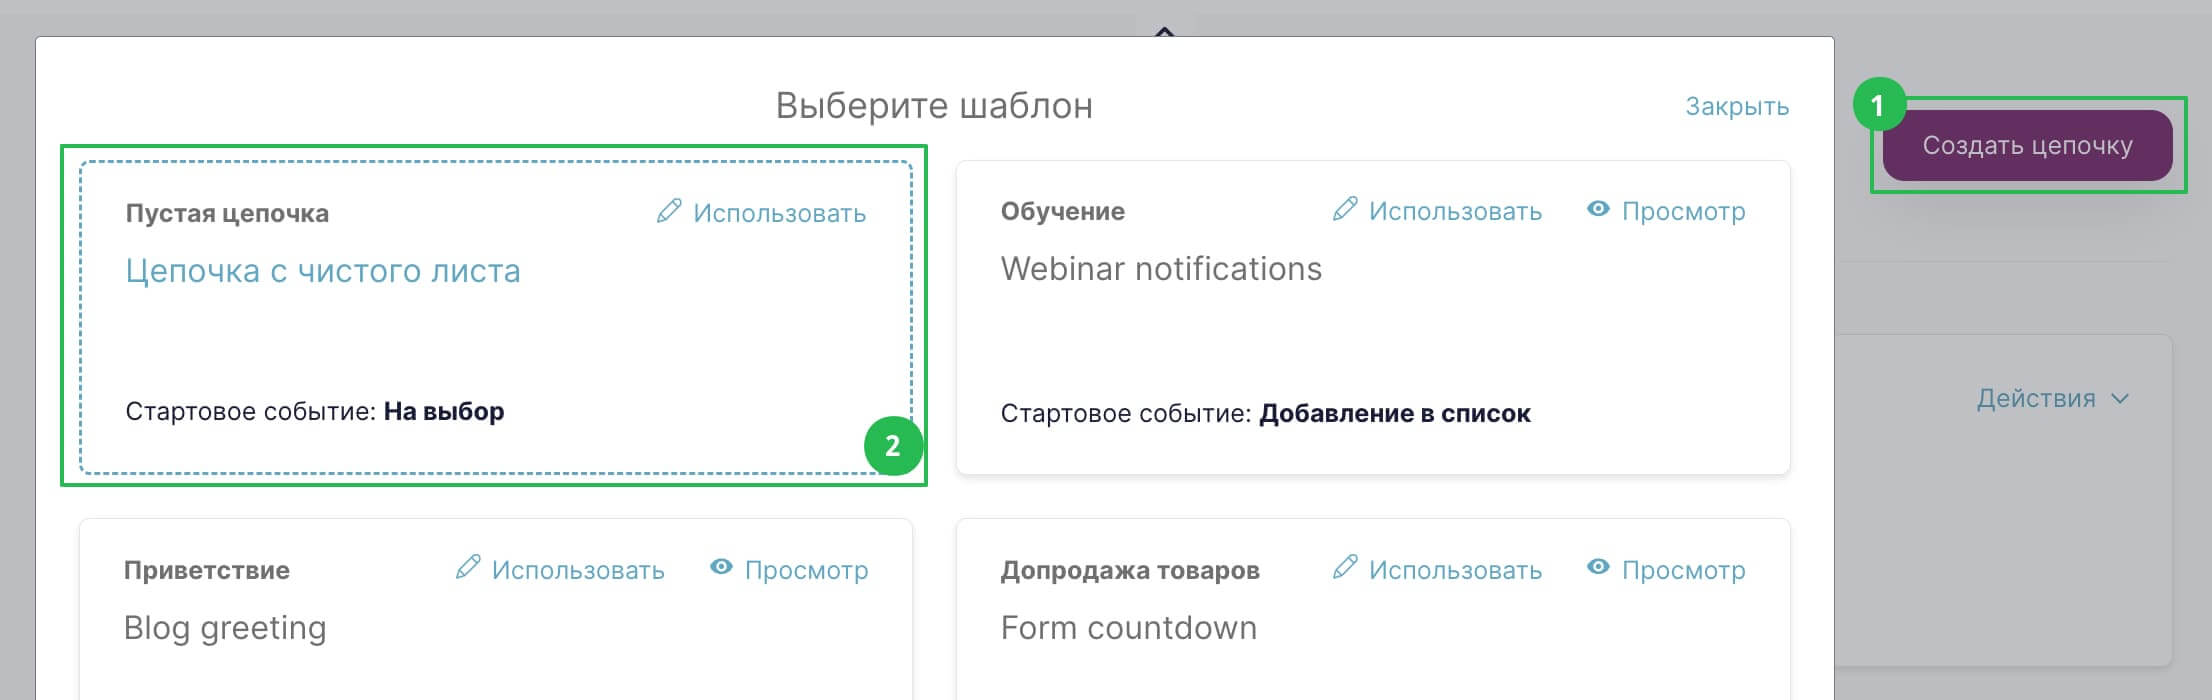The width and height of the screenshot is (2212, 700).
Task: Select the Webinar notifications template title
Action: click(x=1161, y=269)
